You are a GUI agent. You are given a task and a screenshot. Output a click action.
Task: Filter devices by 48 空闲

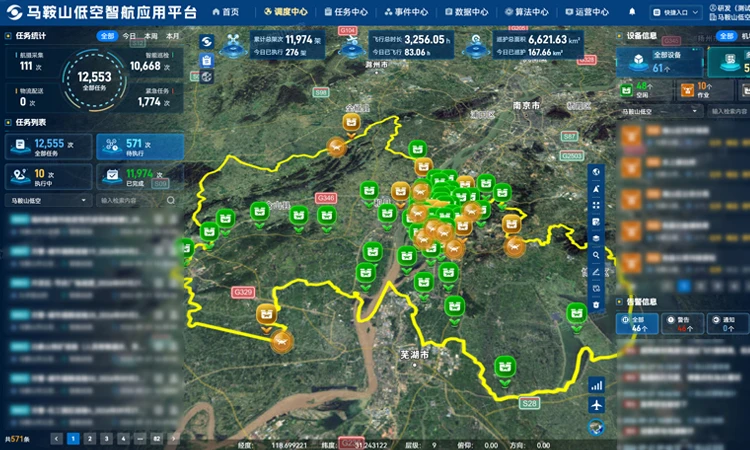[643, 89]
